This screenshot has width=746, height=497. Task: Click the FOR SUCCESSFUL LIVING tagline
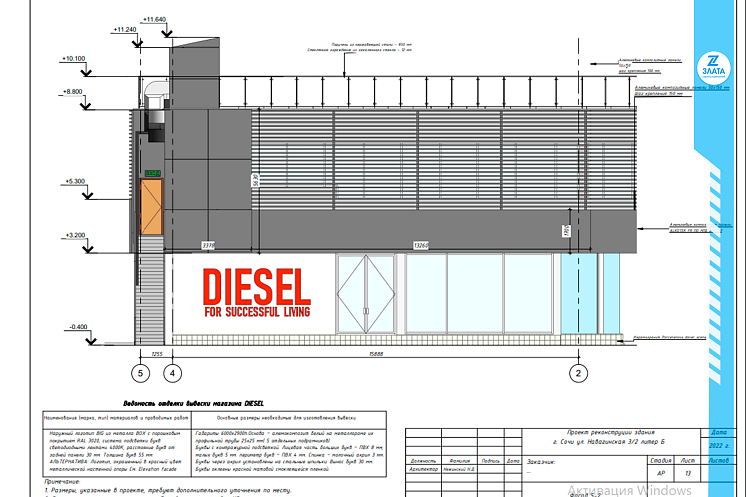point(256,313)
